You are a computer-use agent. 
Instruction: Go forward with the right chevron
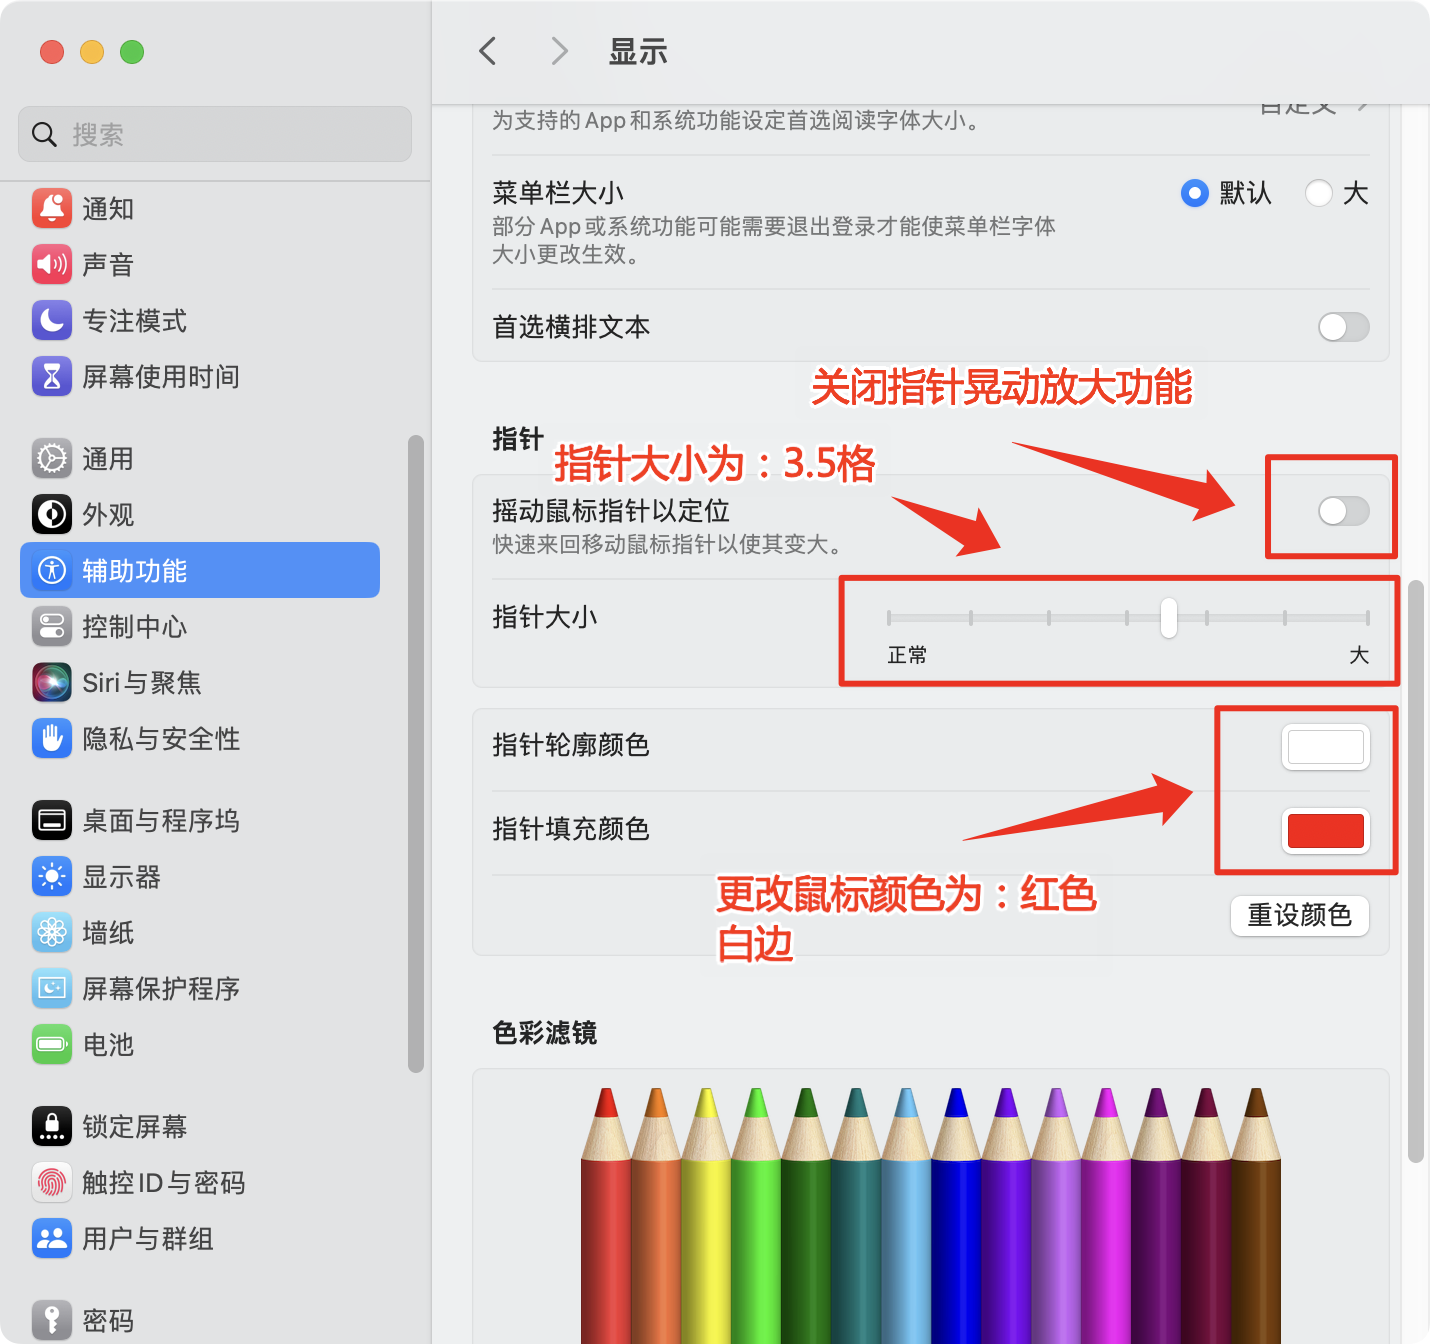point(560,51)
